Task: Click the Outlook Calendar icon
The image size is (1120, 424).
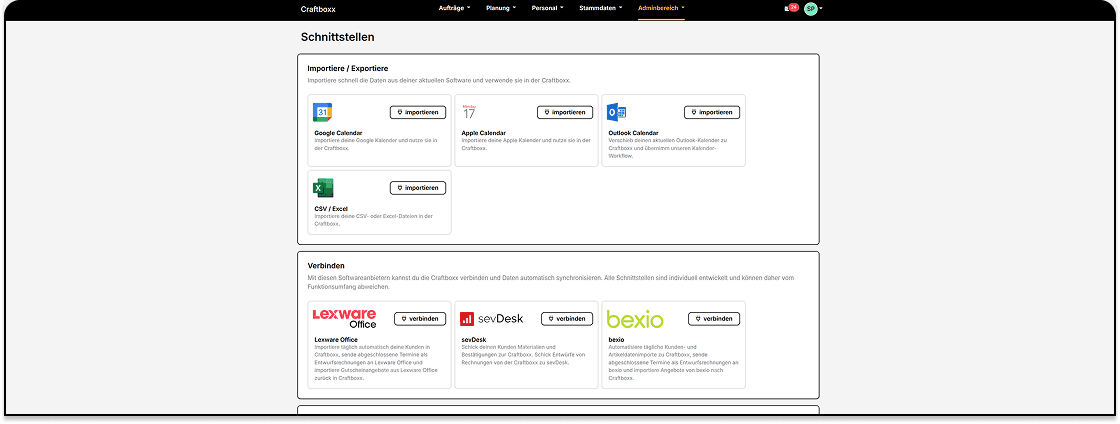Action: pyautogui.click(x=616, y=112)
